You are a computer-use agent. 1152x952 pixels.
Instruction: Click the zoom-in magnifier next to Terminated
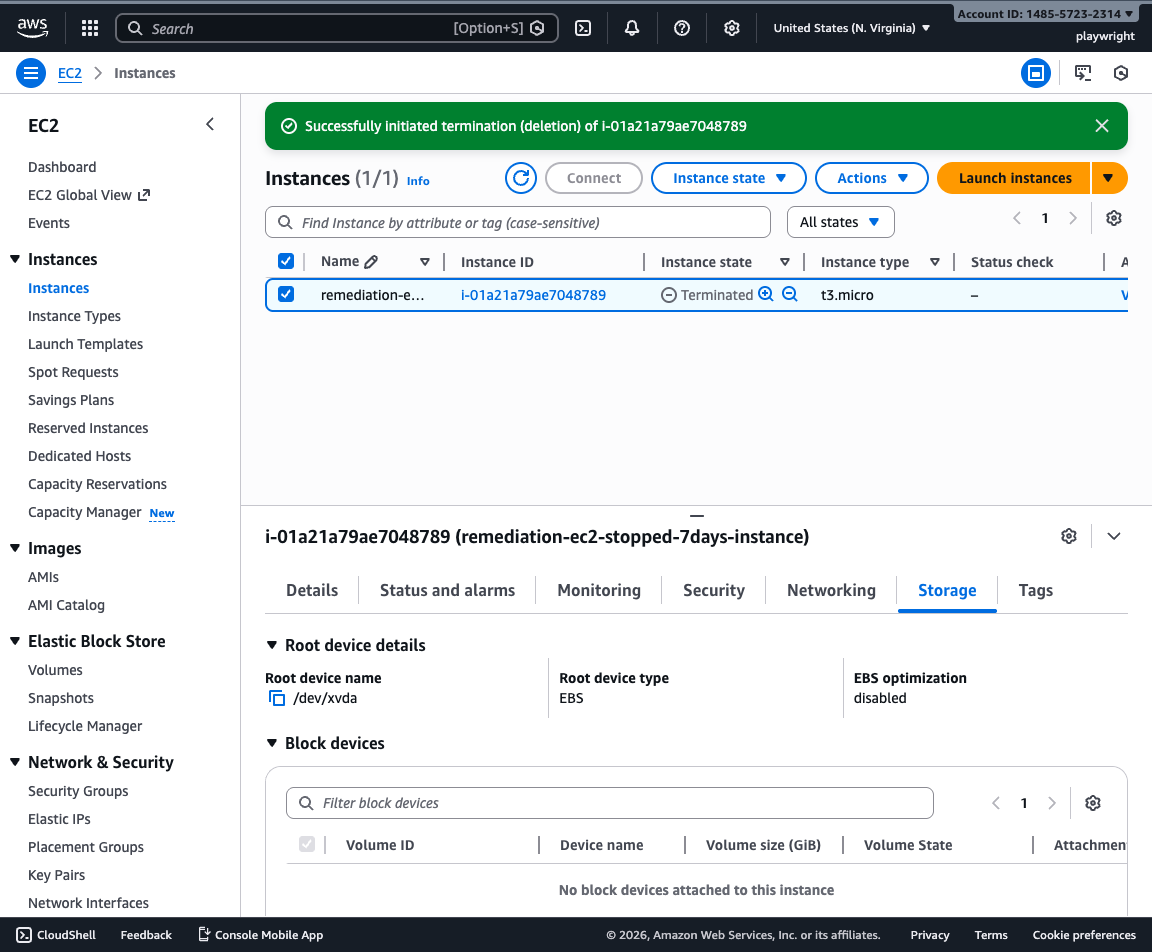tap(765, 295)
